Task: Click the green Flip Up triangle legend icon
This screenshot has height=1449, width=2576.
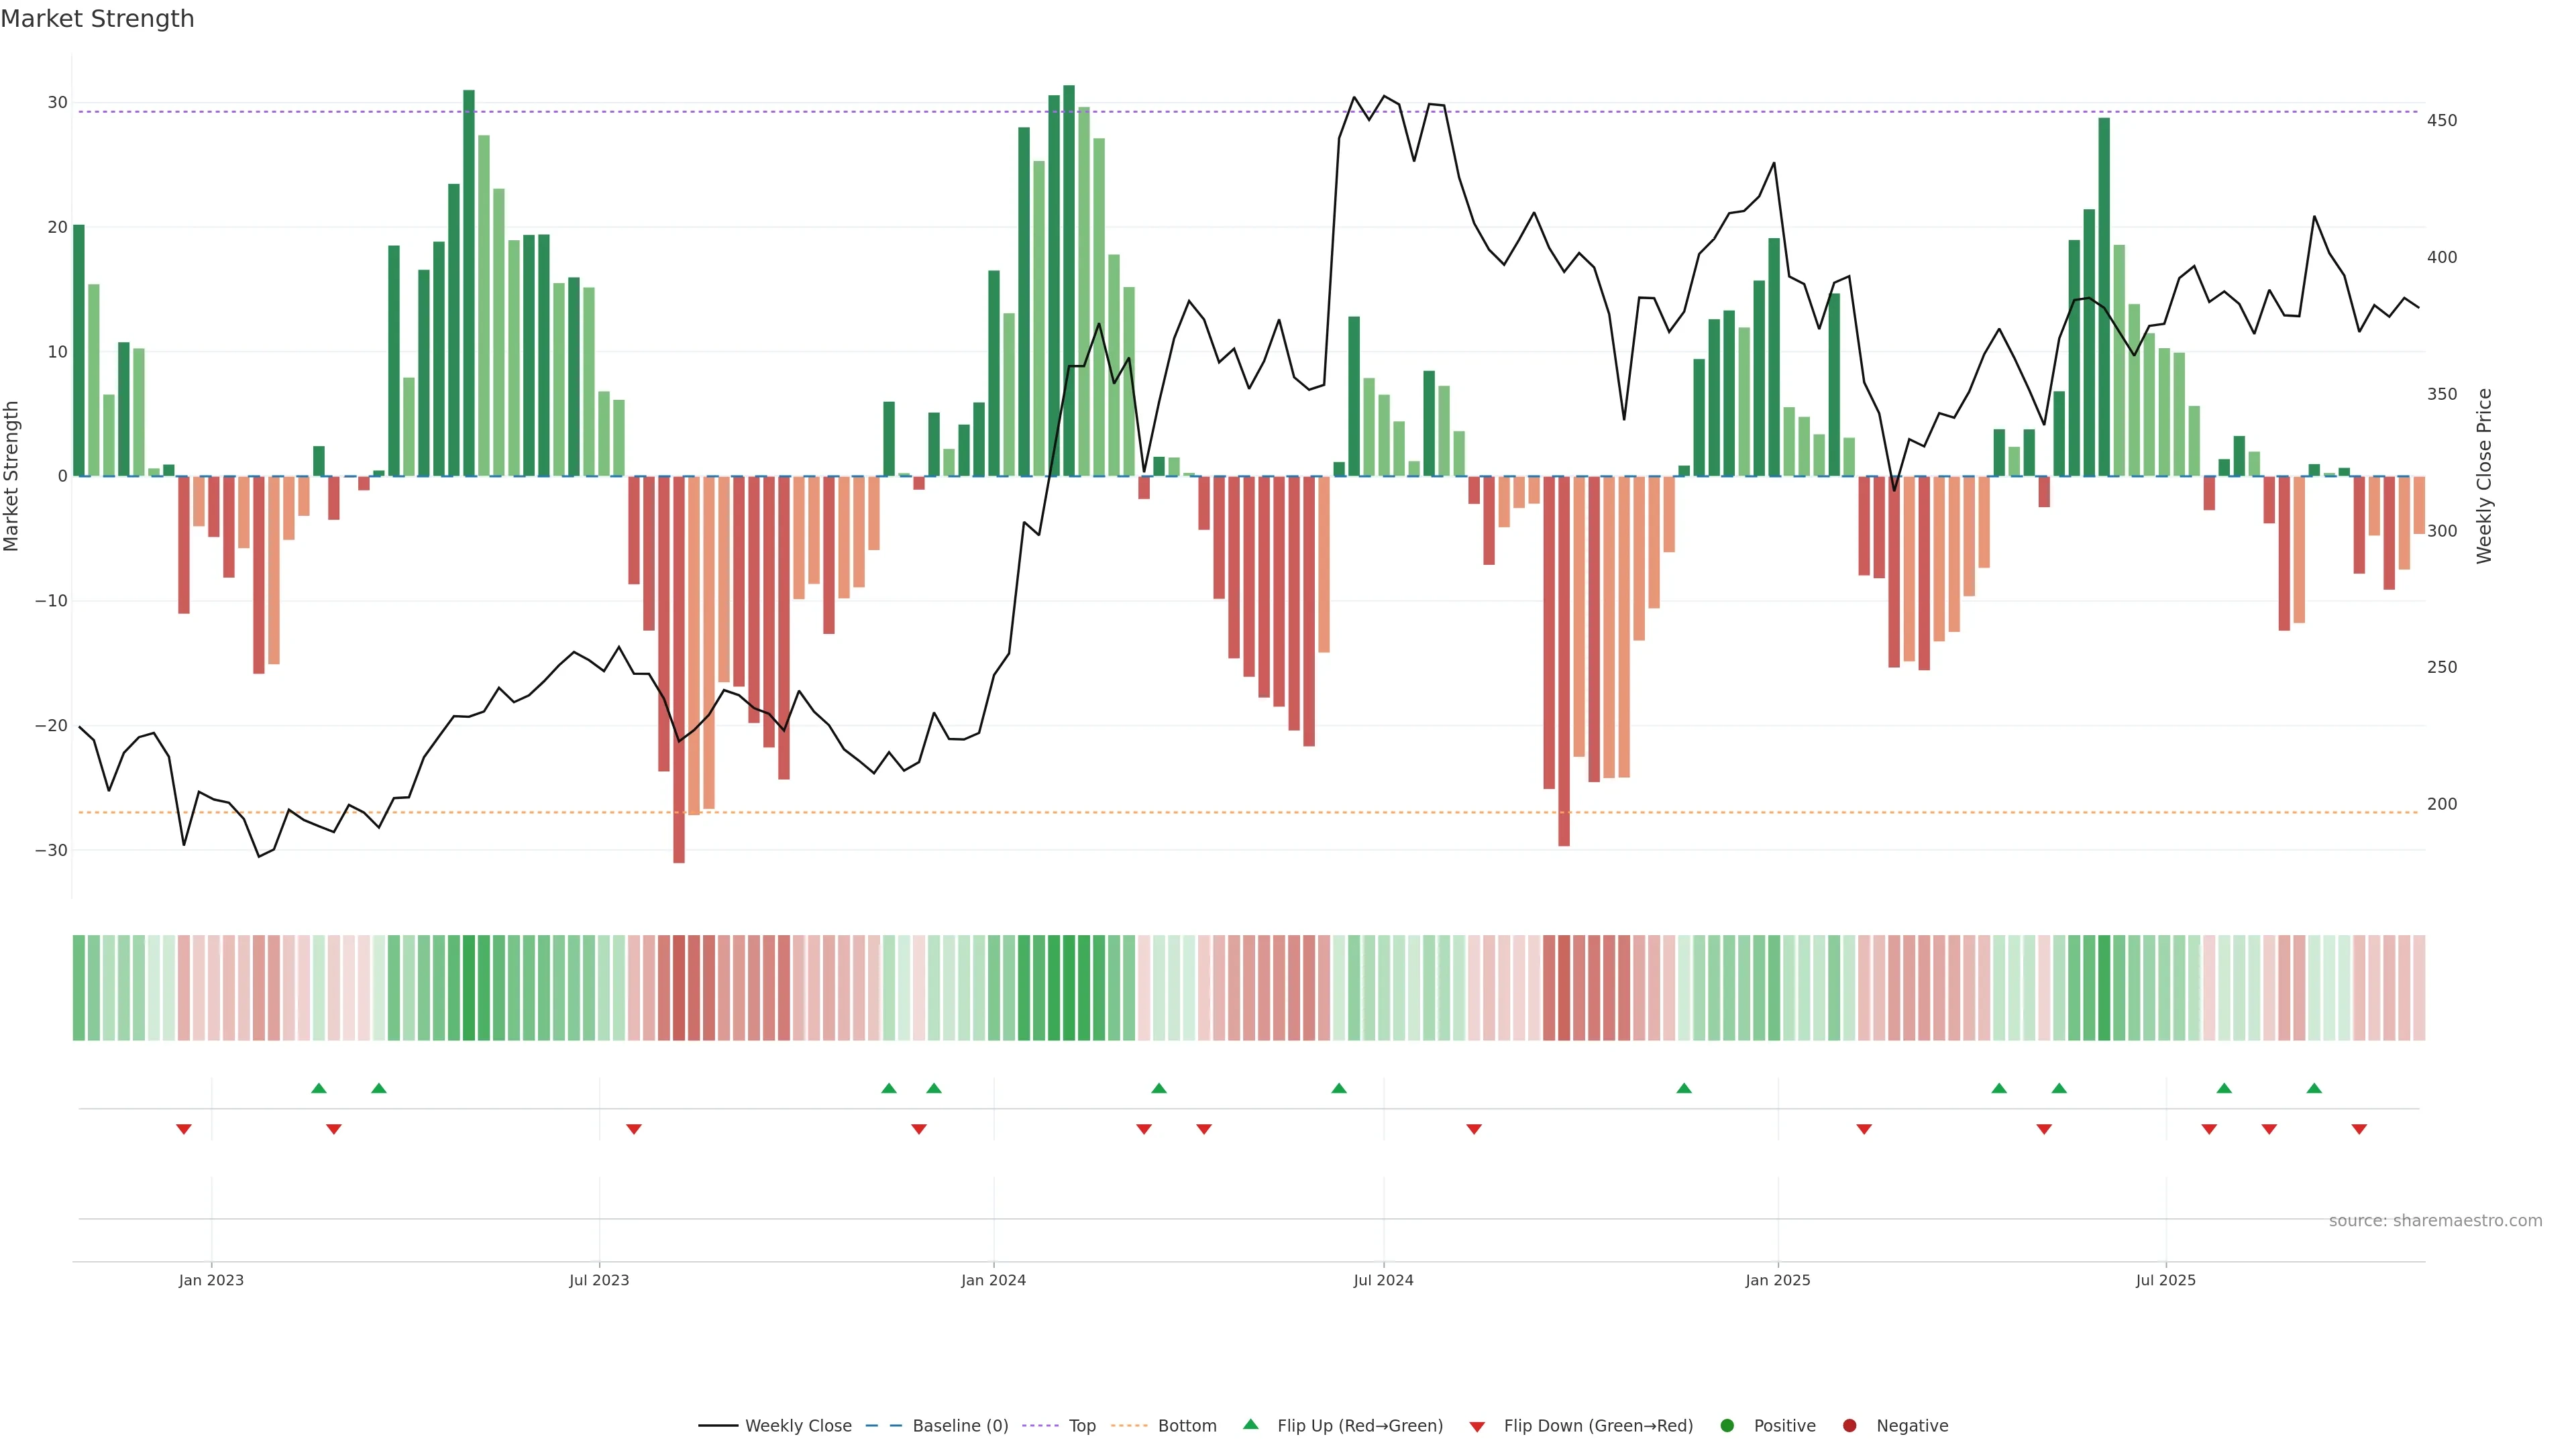Action: click(x=1250, y=1425)
